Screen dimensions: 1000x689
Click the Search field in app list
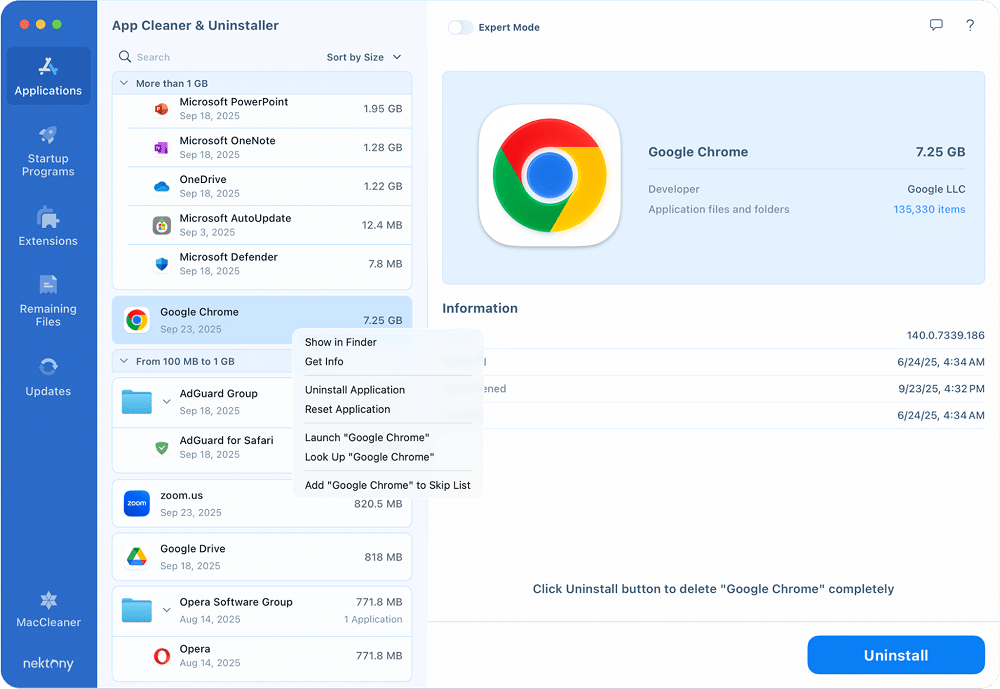[x=220, y=57]
